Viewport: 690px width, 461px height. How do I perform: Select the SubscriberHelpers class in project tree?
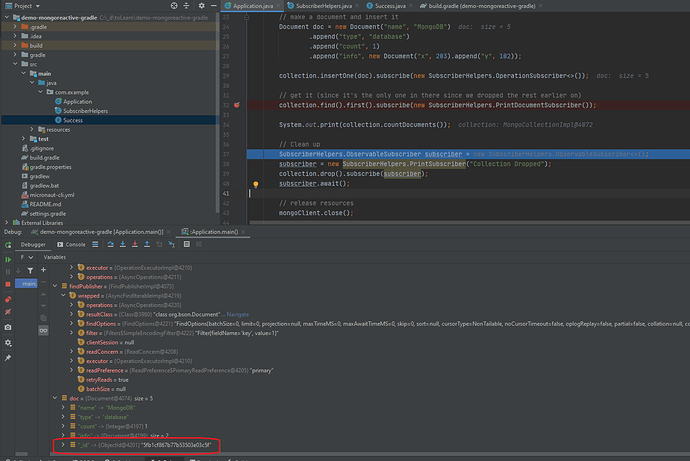click(84, 111)
